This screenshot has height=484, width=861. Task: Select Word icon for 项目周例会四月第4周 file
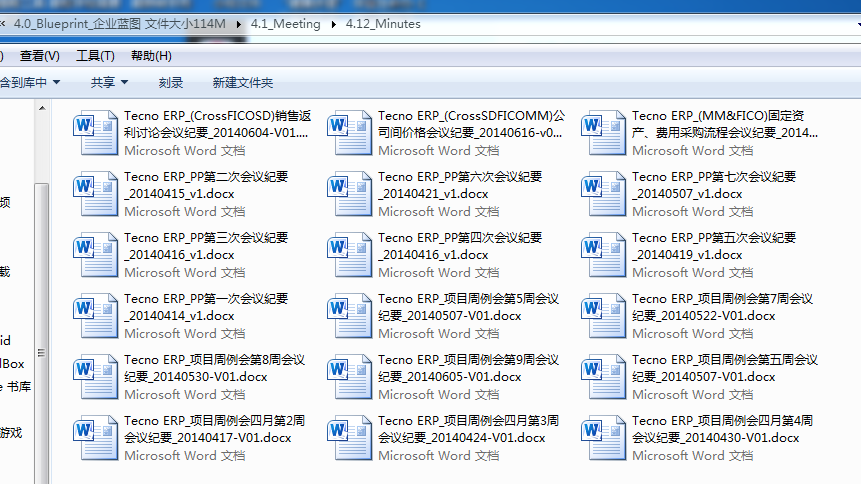pyautogui.click(x=603, y=438)
